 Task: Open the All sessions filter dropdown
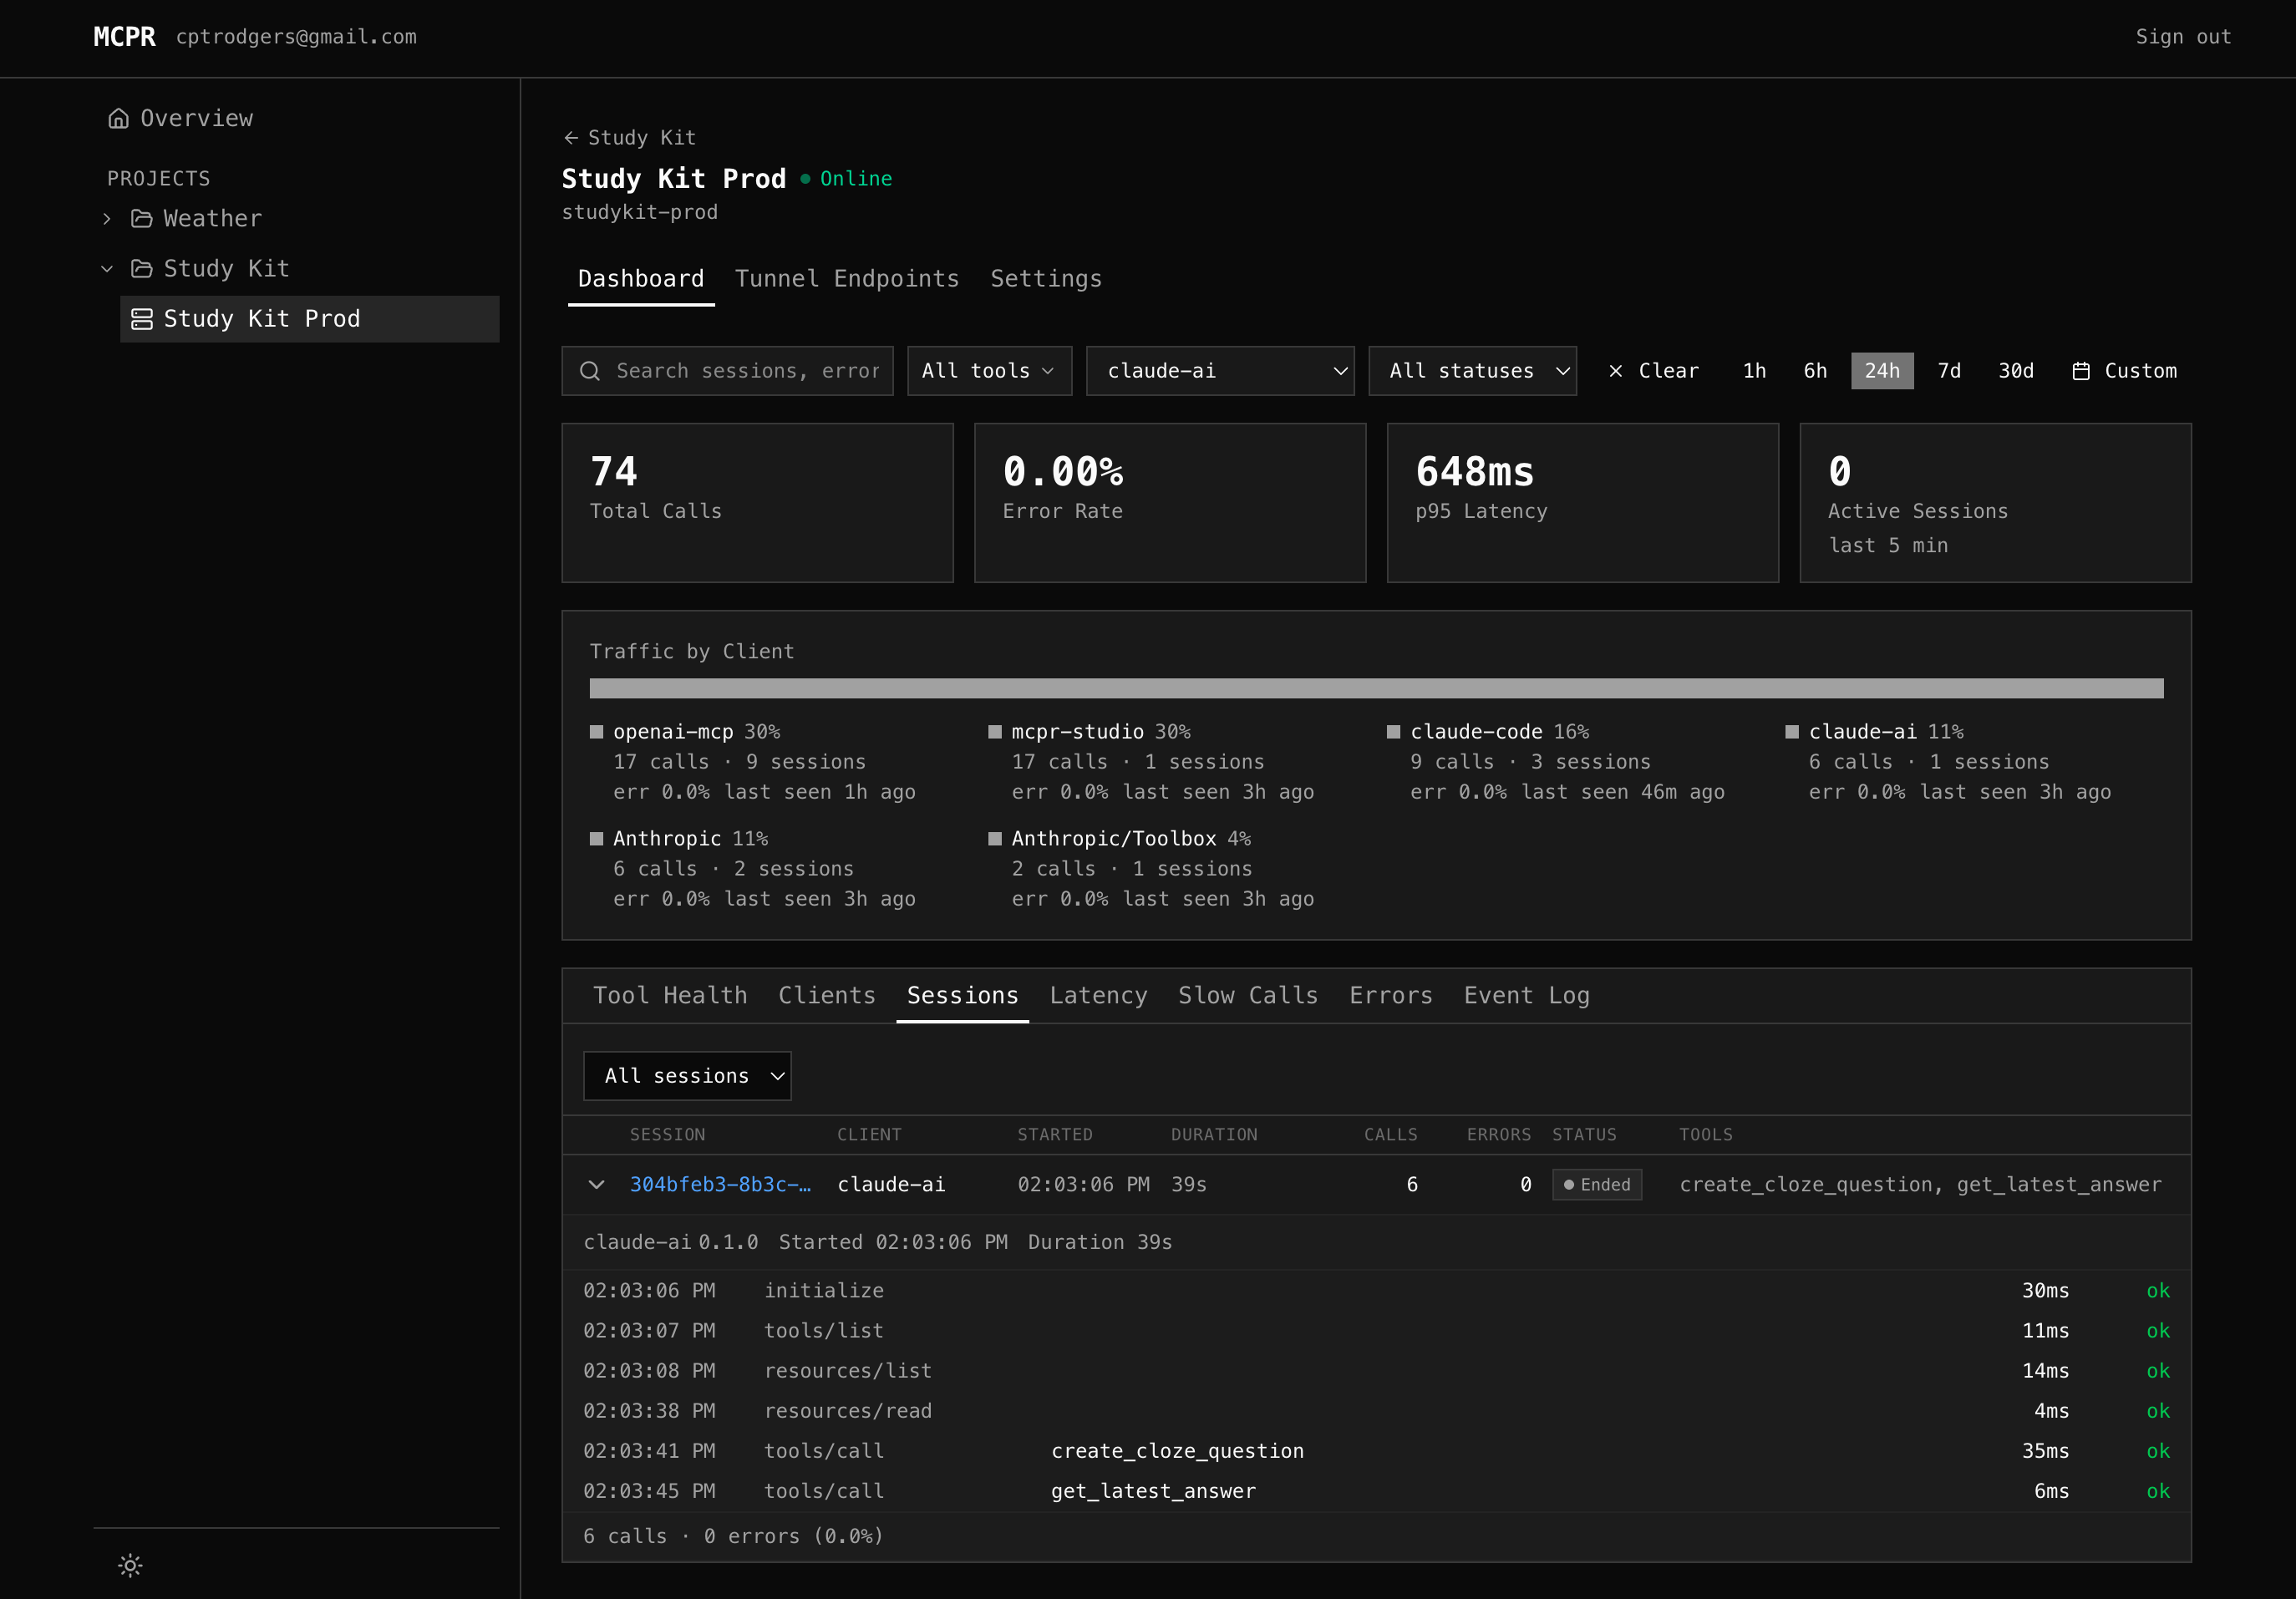687,1076
